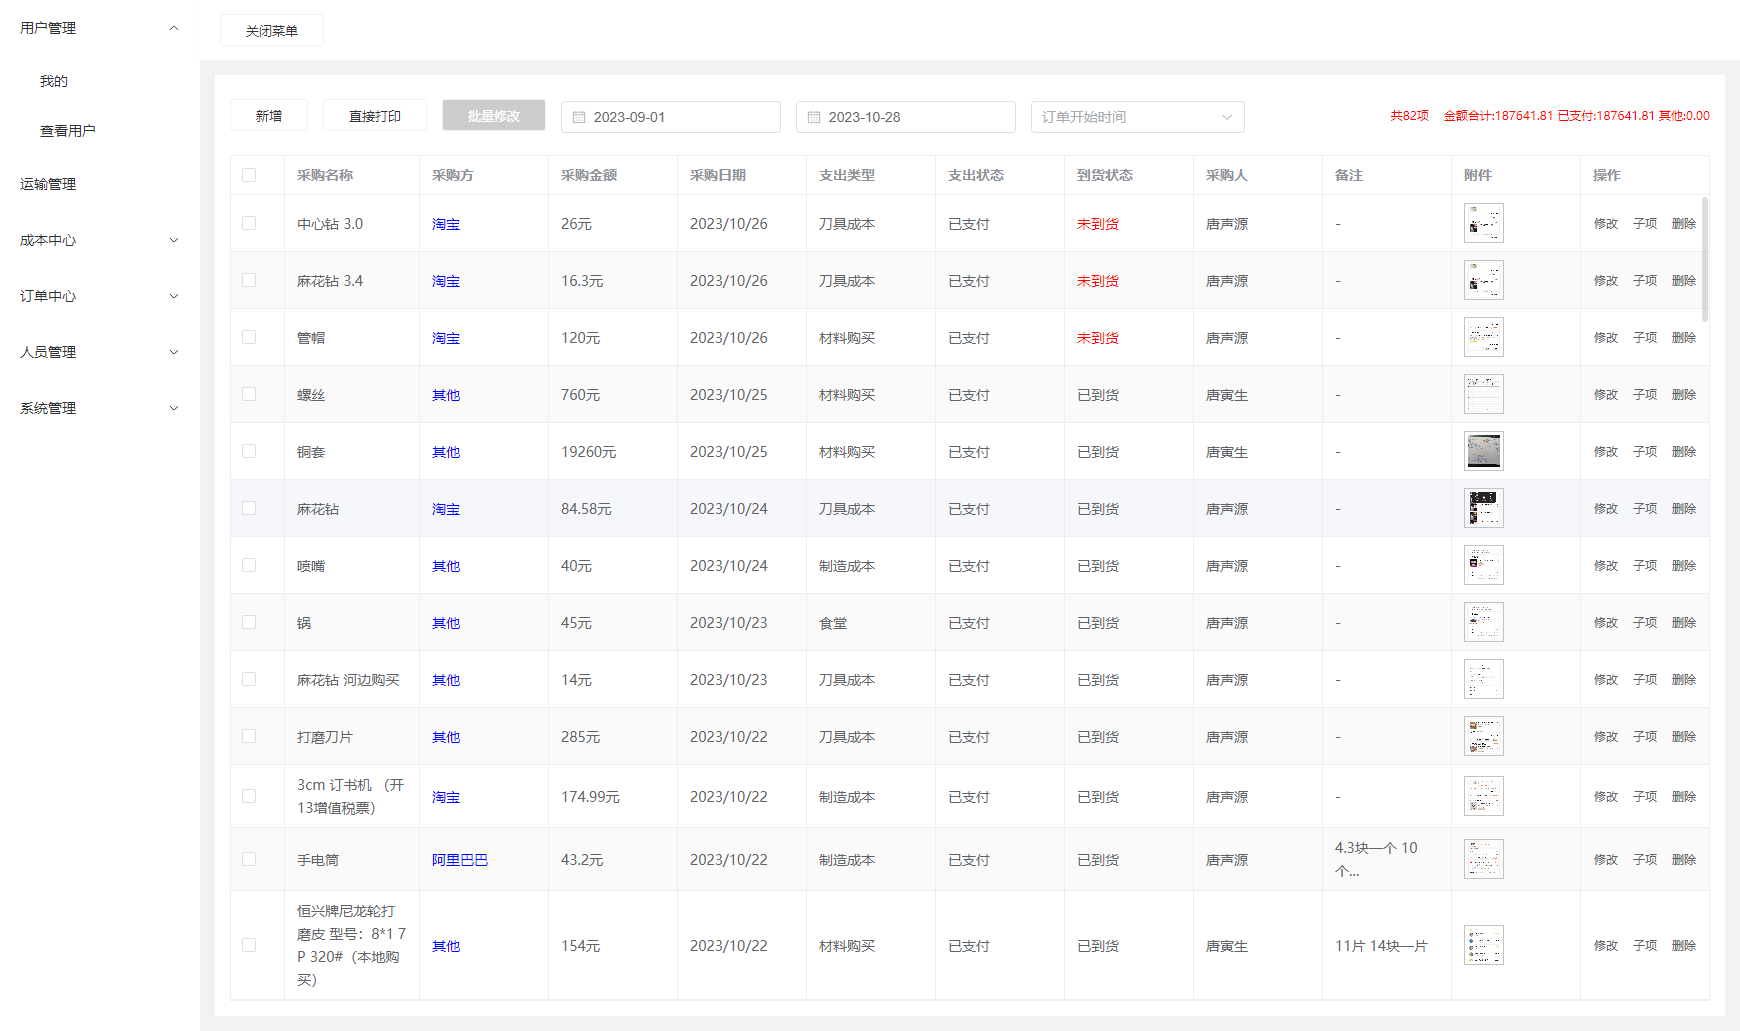Expand the 人员管理 sidebar menu
The height and width of the screenshot is (1031, 1740).
[x=100, y=352]
